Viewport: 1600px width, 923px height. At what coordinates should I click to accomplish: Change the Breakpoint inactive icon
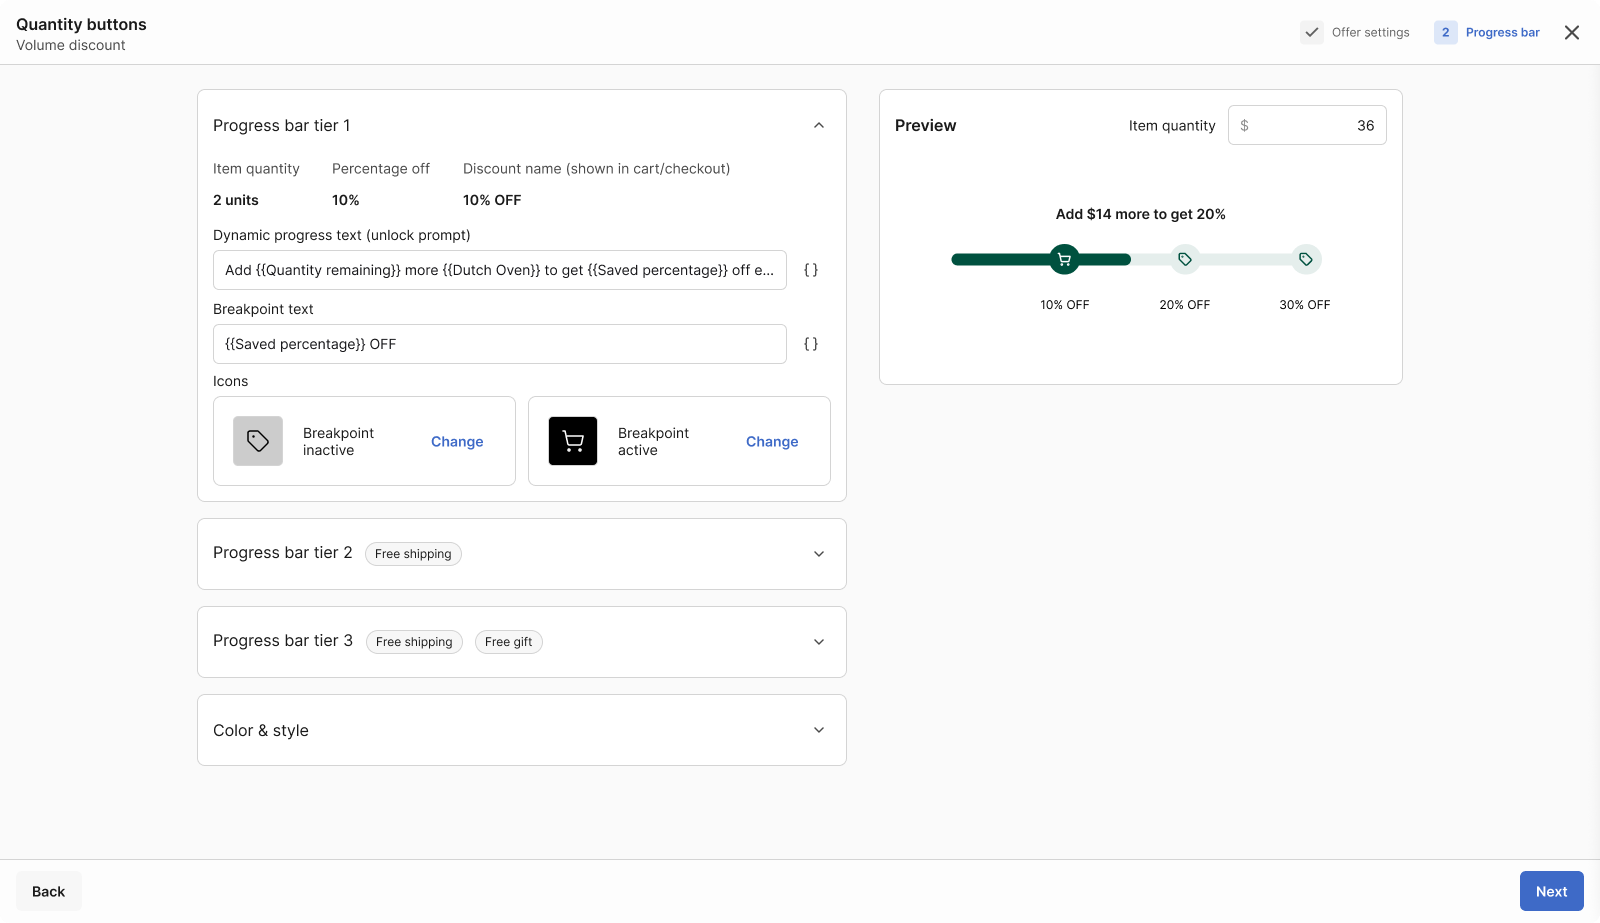pyautogui.click(x=457, y=441)
